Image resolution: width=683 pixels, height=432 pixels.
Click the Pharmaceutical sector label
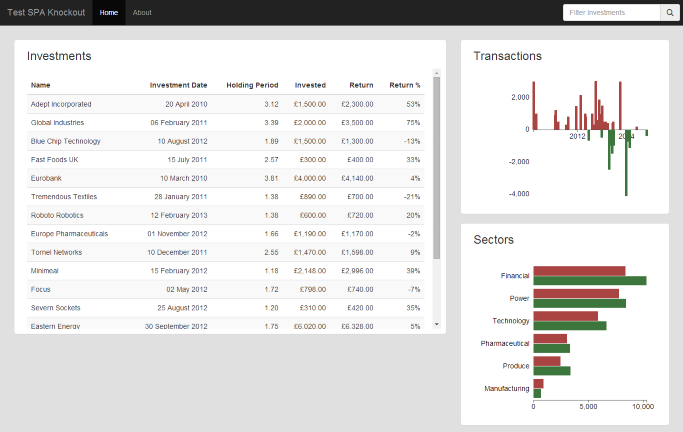505,343
